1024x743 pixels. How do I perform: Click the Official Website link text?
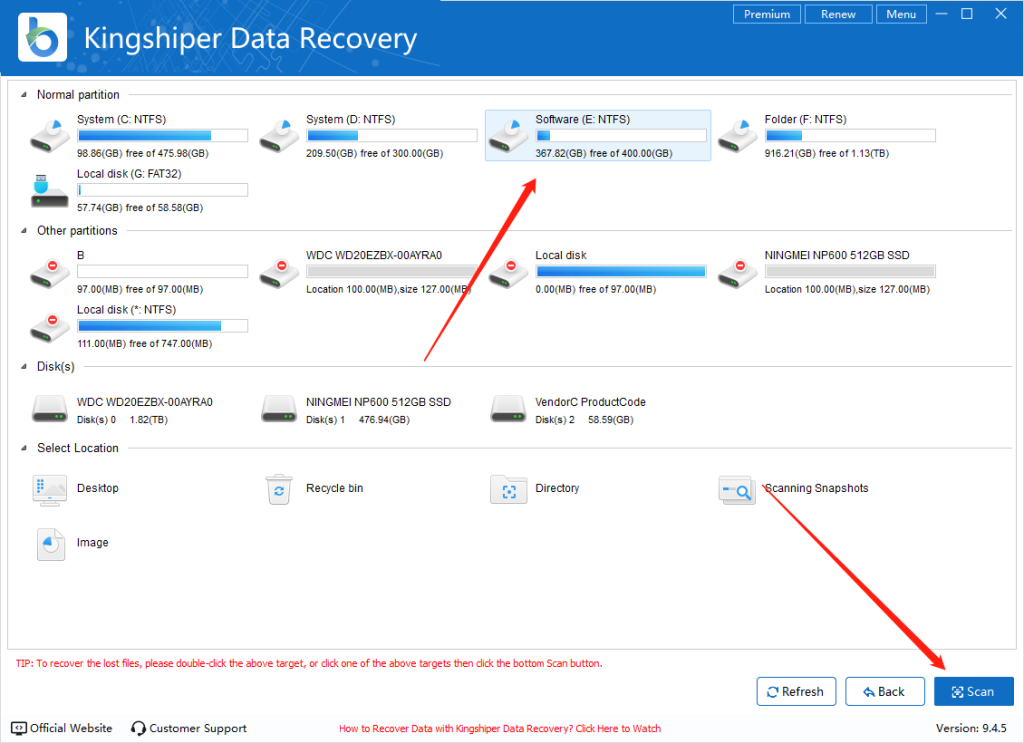(71, 728)
